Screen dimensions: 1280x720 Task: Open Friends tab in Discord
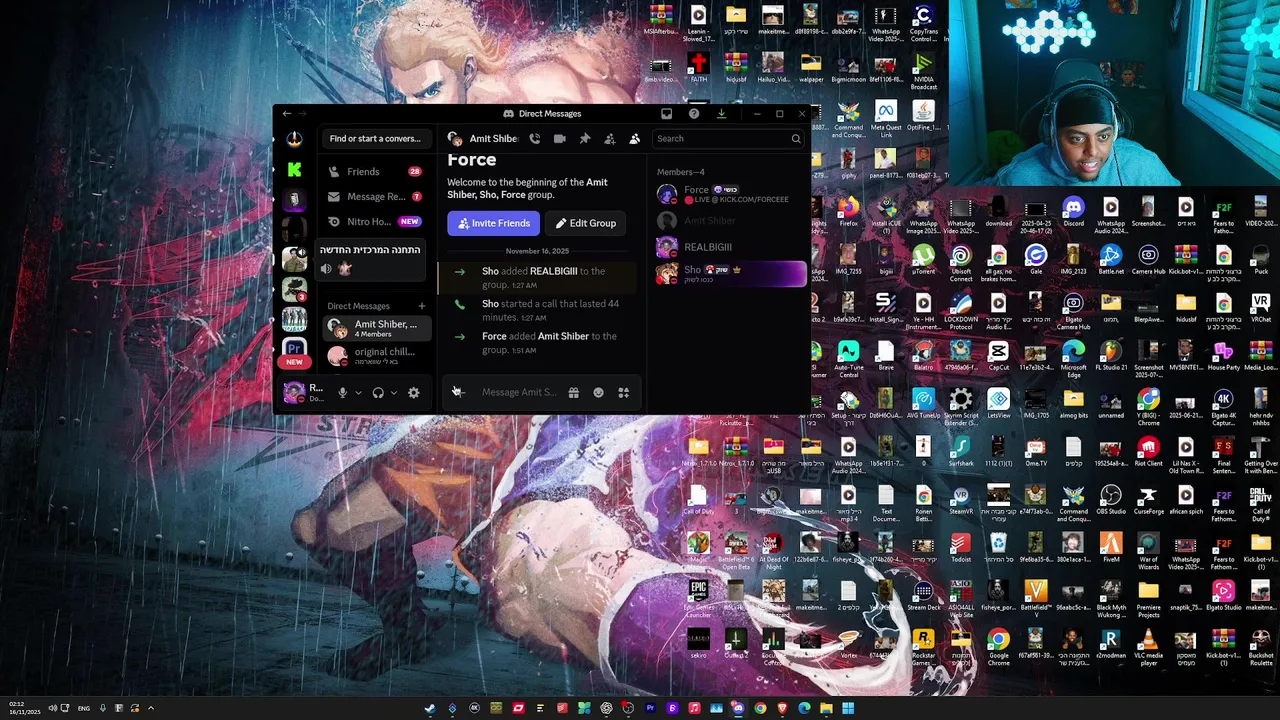[376, 172]
